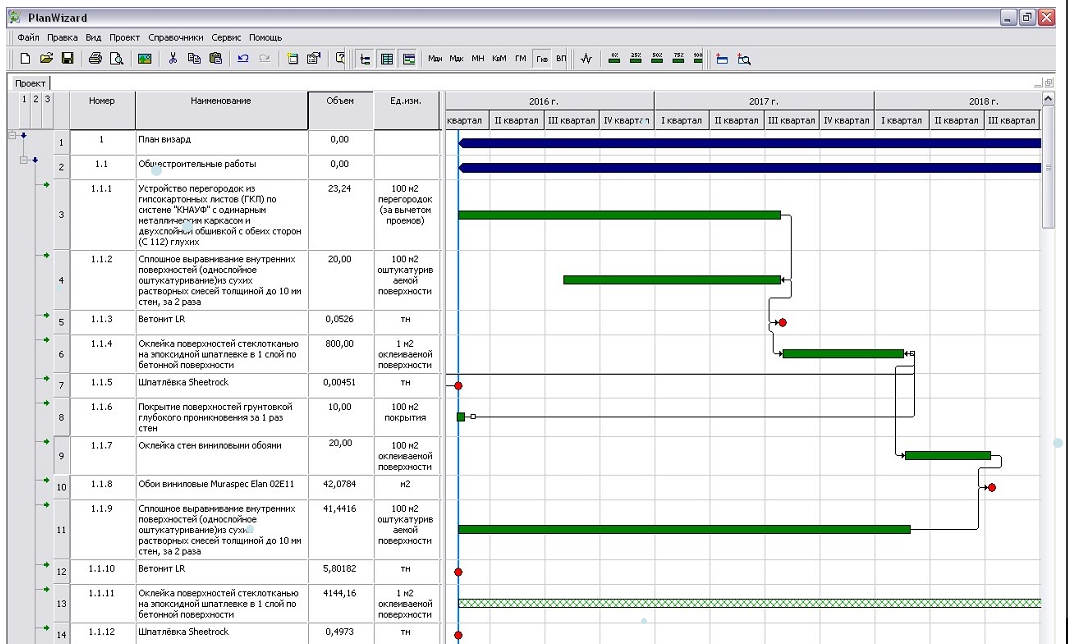
Task: Click the greyed-out redo arrow icon
Action: tap(265, 59)
